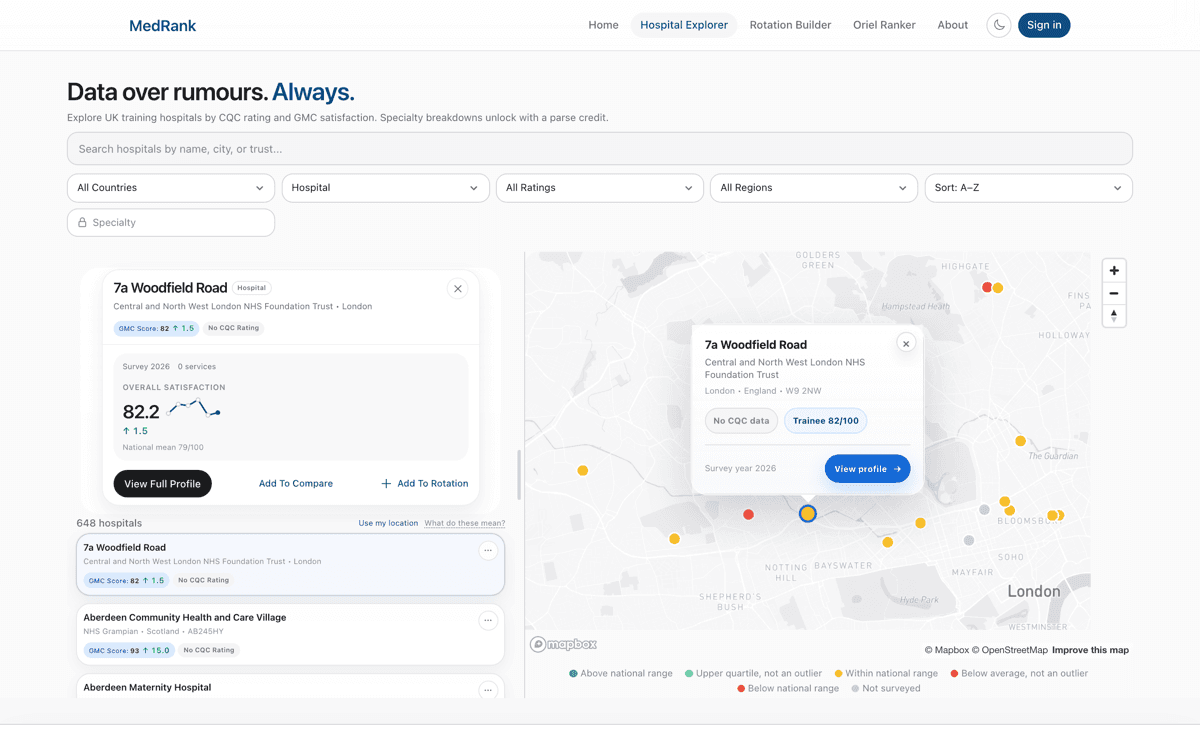Select the blue-ringed highlighted map marker

pyautogui.click(x=808, y=513)
